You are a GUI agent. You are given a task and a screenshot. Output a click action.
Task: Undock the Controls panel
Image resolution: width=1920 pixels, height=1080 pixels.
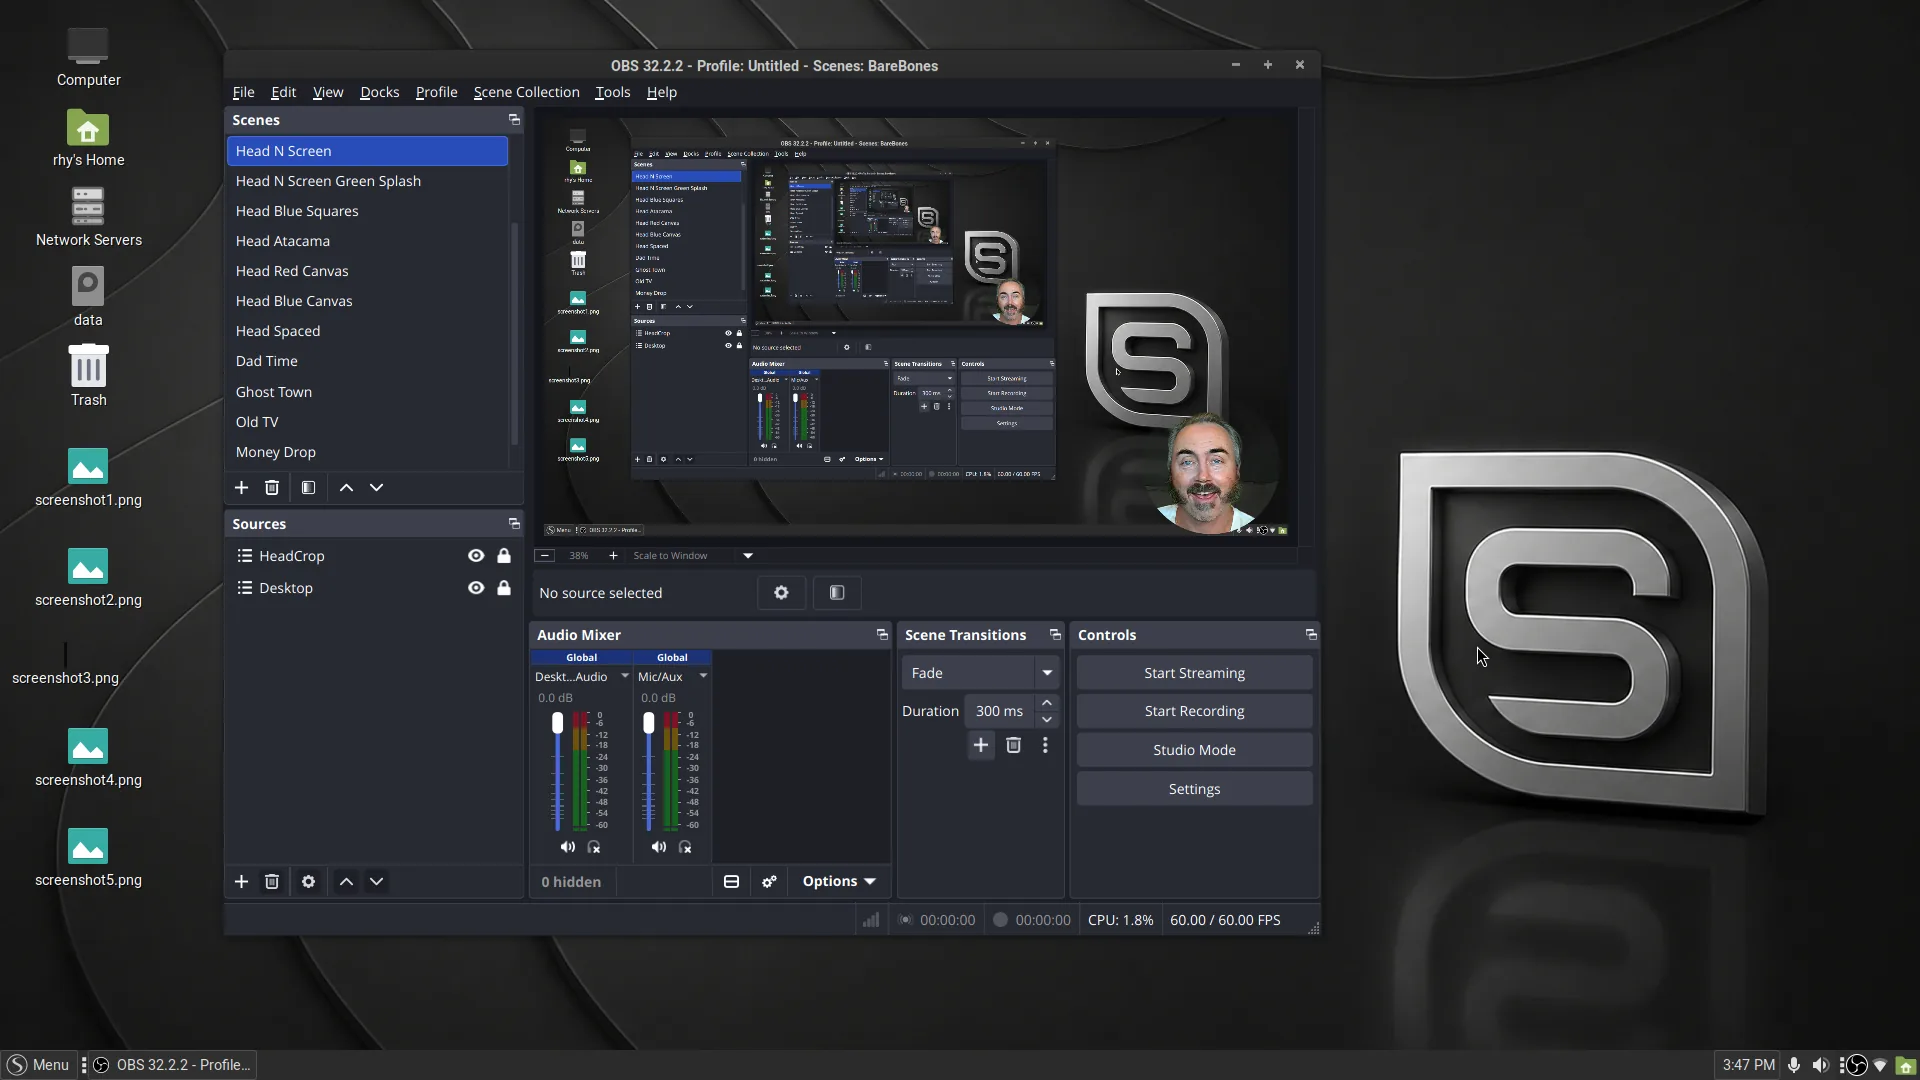(1311, 635)
